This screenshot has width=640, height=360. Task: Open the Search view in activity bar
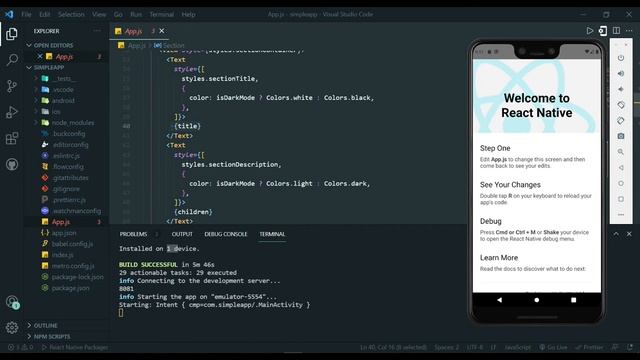tap(12, 60)
